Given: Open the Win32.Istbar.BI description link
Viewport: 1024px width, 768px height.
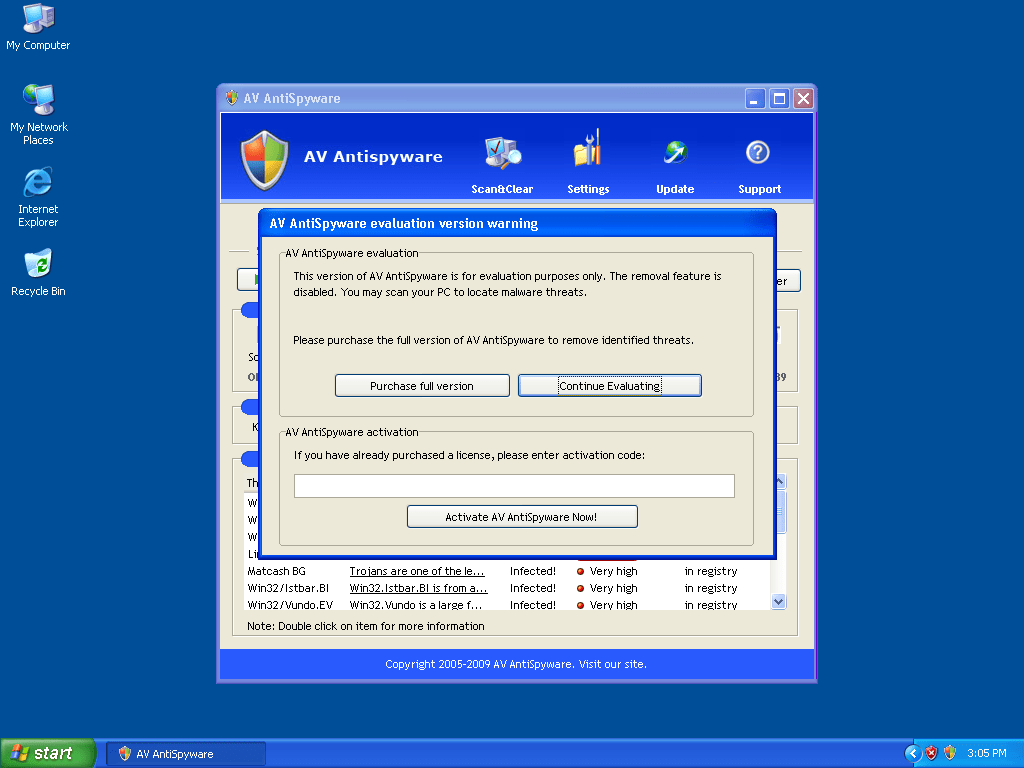Looking at the screenshot, I should (418, 588).
